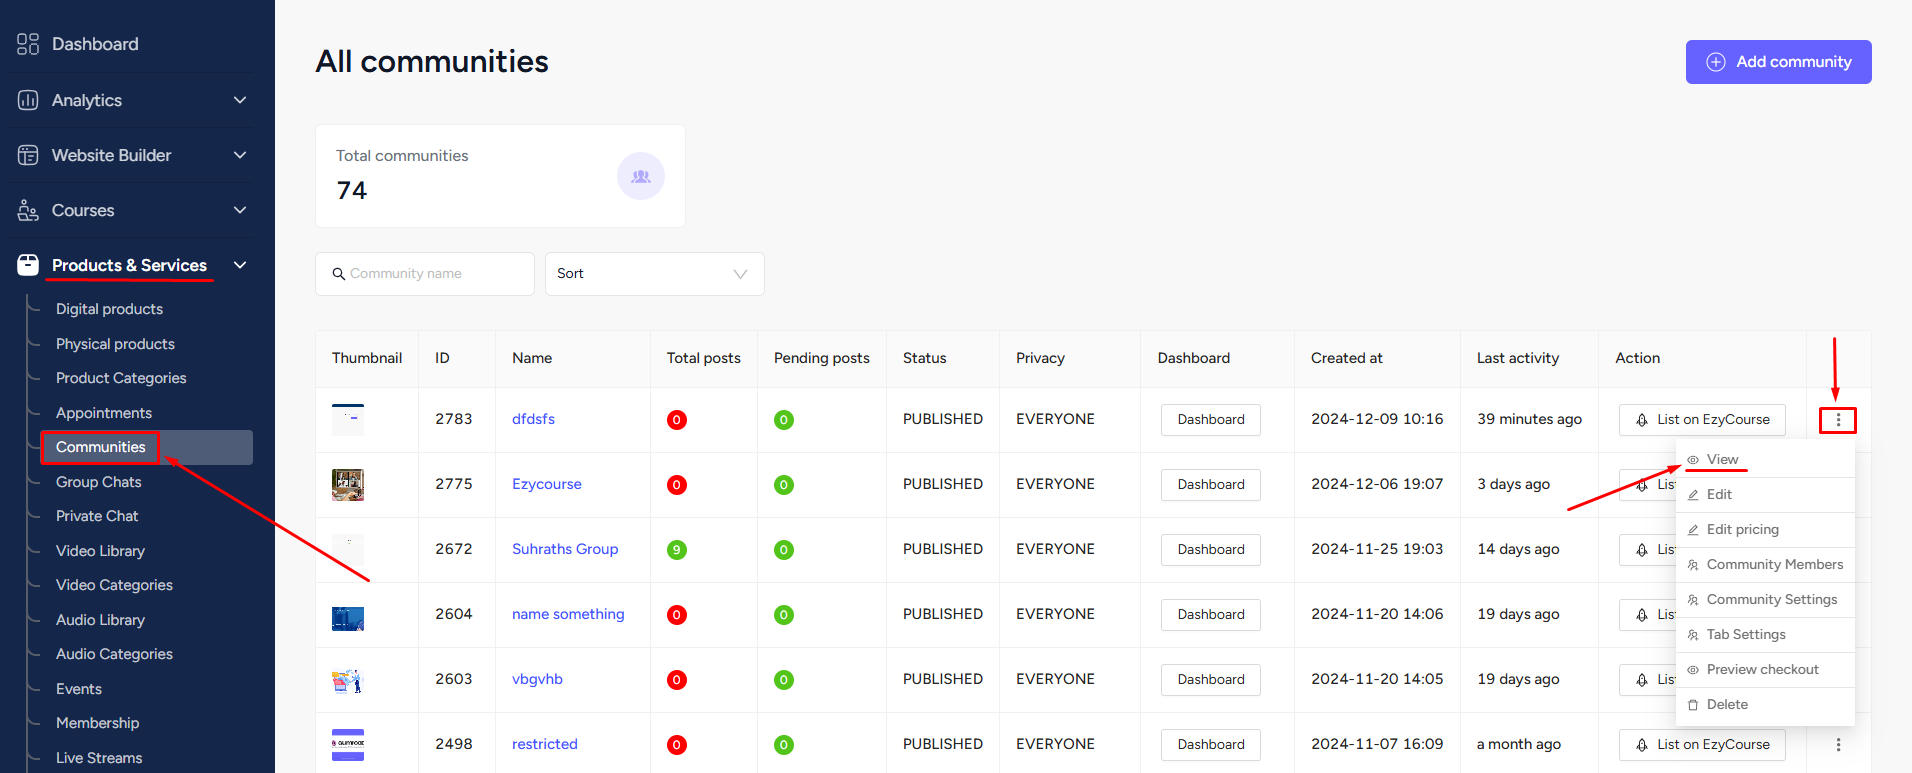The width and height of the screenshot is (1912, 773).
Task: Expand the Analytics menu chevron
Action: (240, 100)
